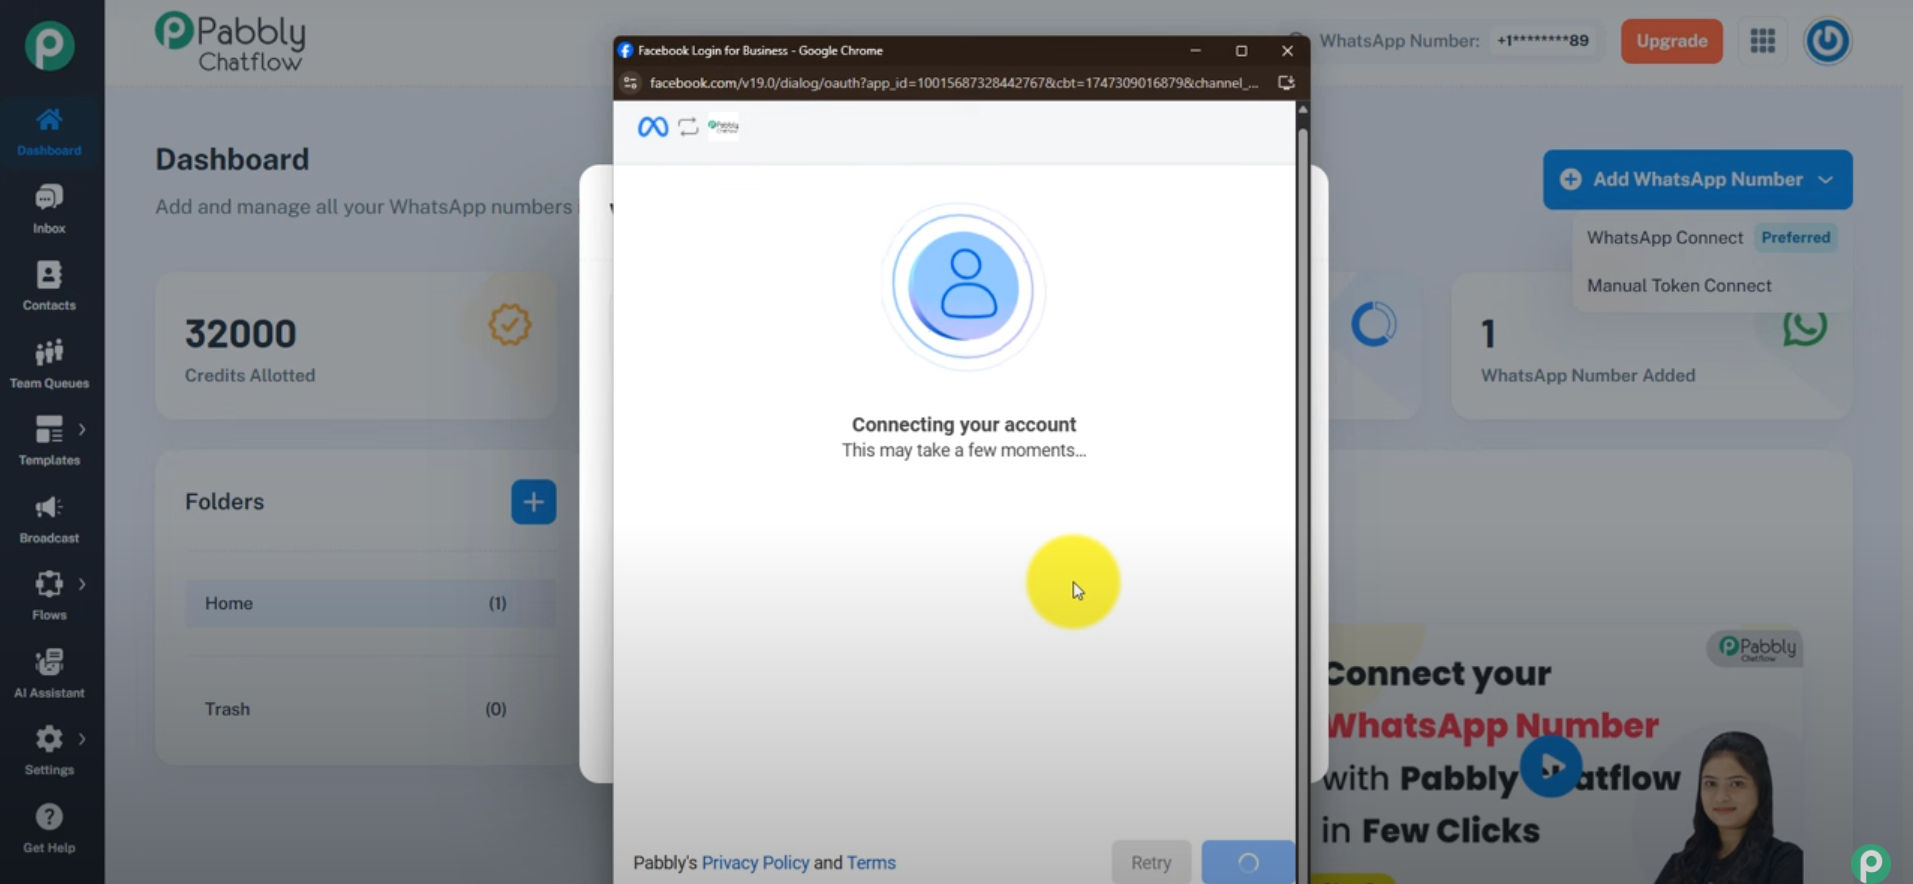Go to Contacts in sidebar
Image resolution: width=1913 pixels, height=884 pixels.
coord(49,286)
